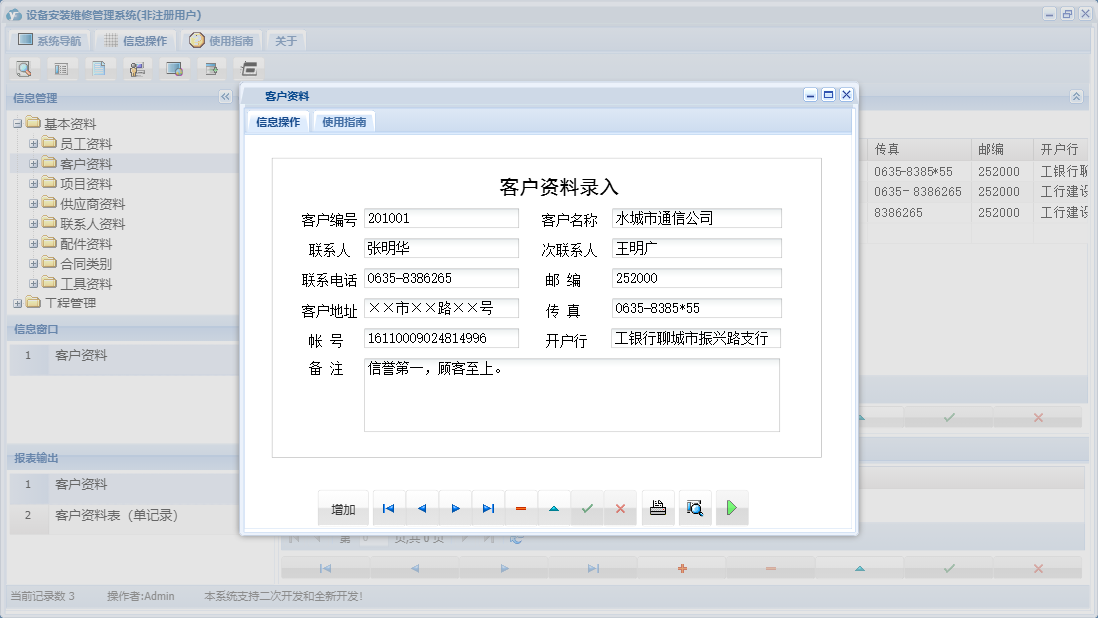Open the report list icon in the toolbar
This screenshot has width=1098, height=618.
click(x=61, y=68)
